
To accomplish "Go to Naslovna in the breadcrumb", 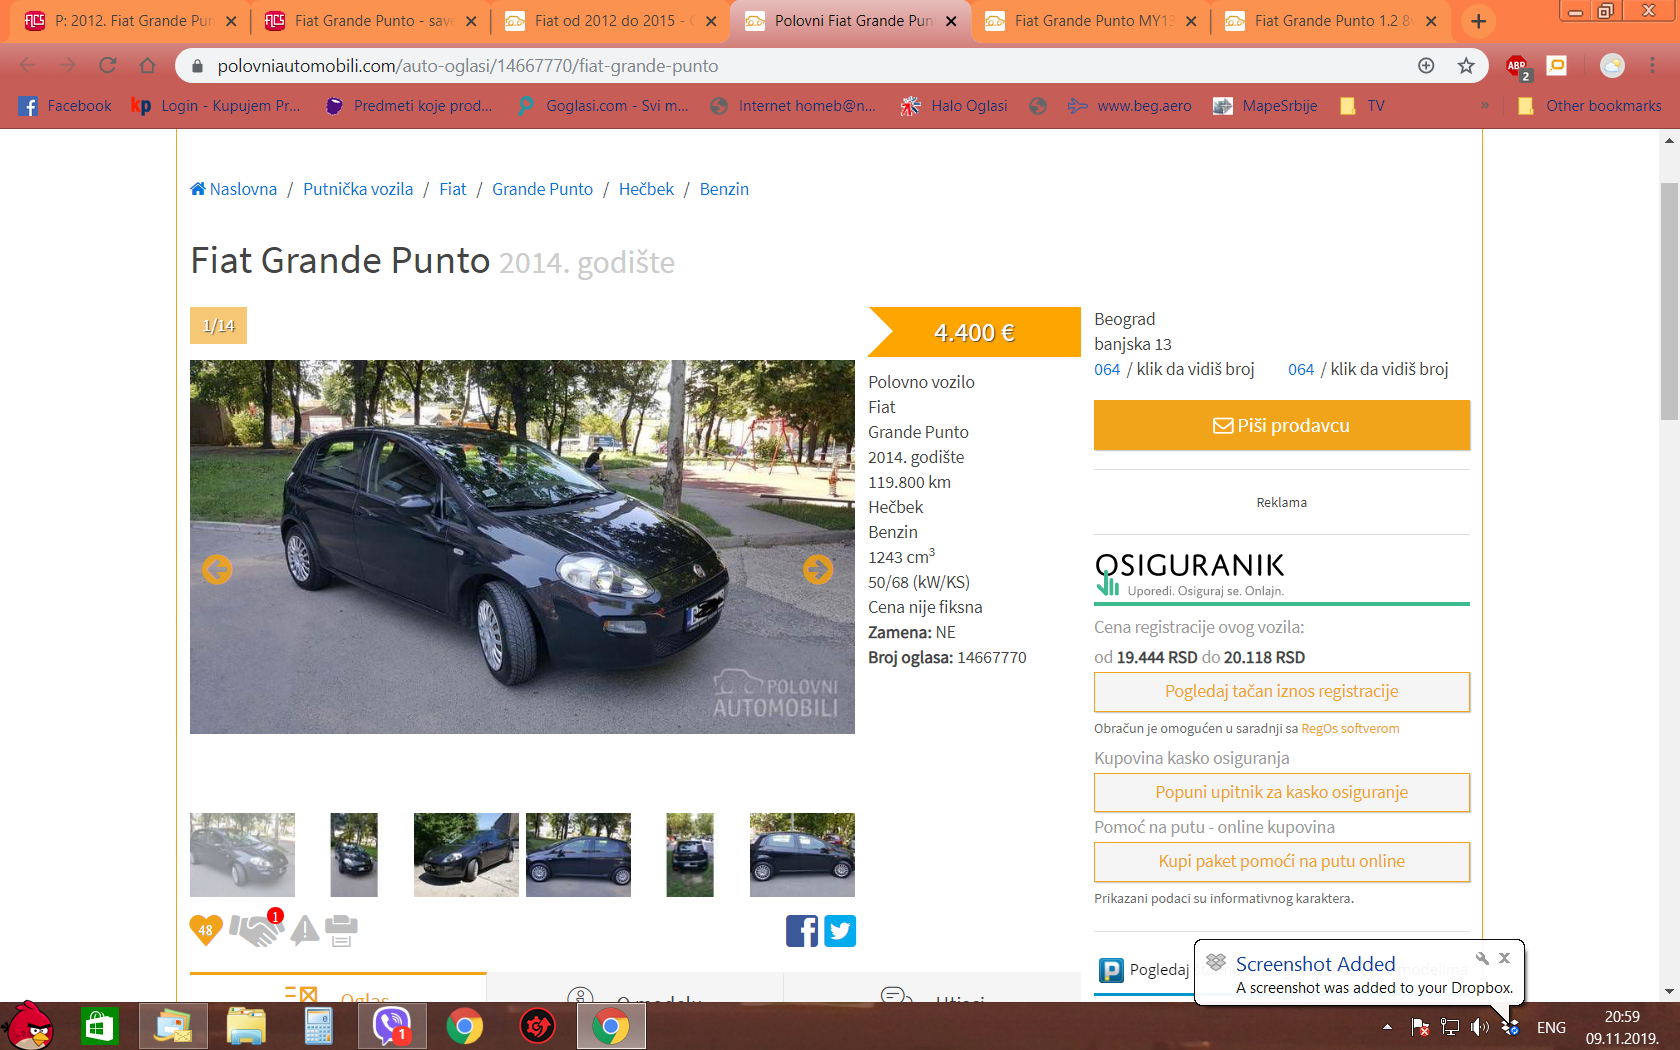I will pyautogui.click(x=234, y=189).
